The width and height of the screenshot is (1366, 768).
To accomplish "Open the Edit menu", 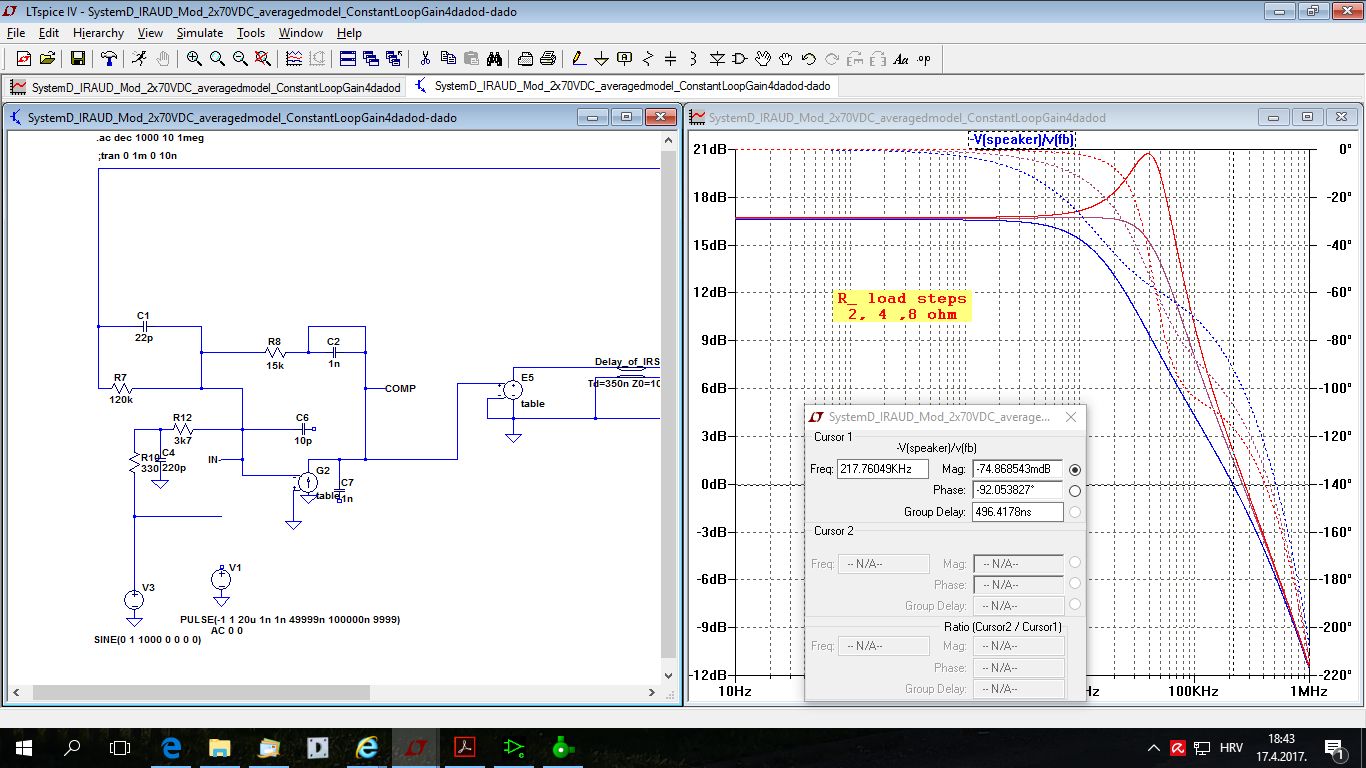I will tap(49, 33).
